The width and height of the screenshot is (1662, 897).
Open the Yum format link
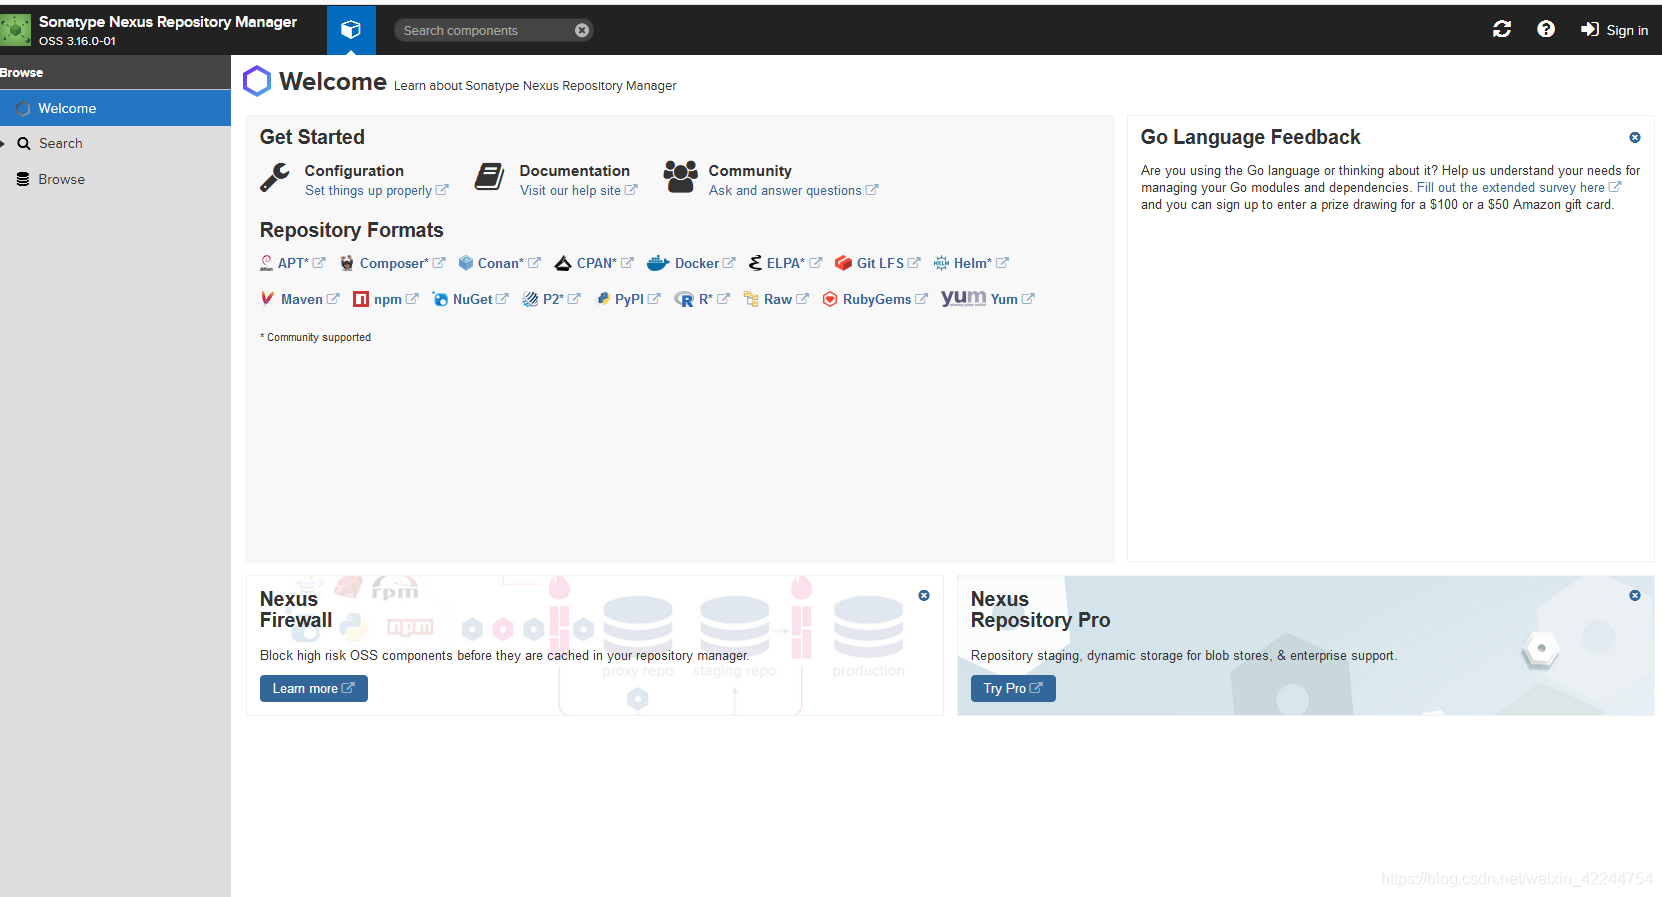[1012, 299]
